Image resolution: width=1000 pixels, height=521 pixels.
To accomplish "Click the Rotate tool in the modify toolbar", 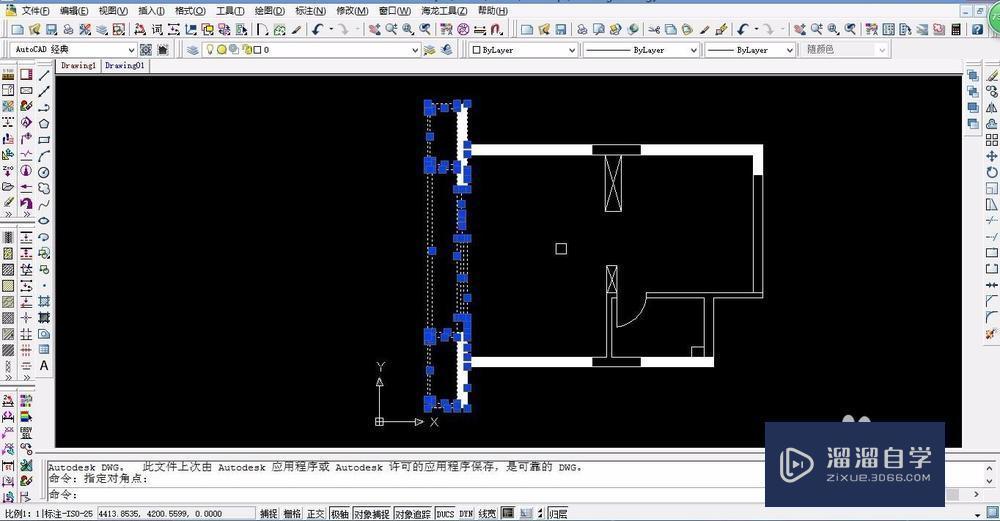I will (x=992, y=172).
